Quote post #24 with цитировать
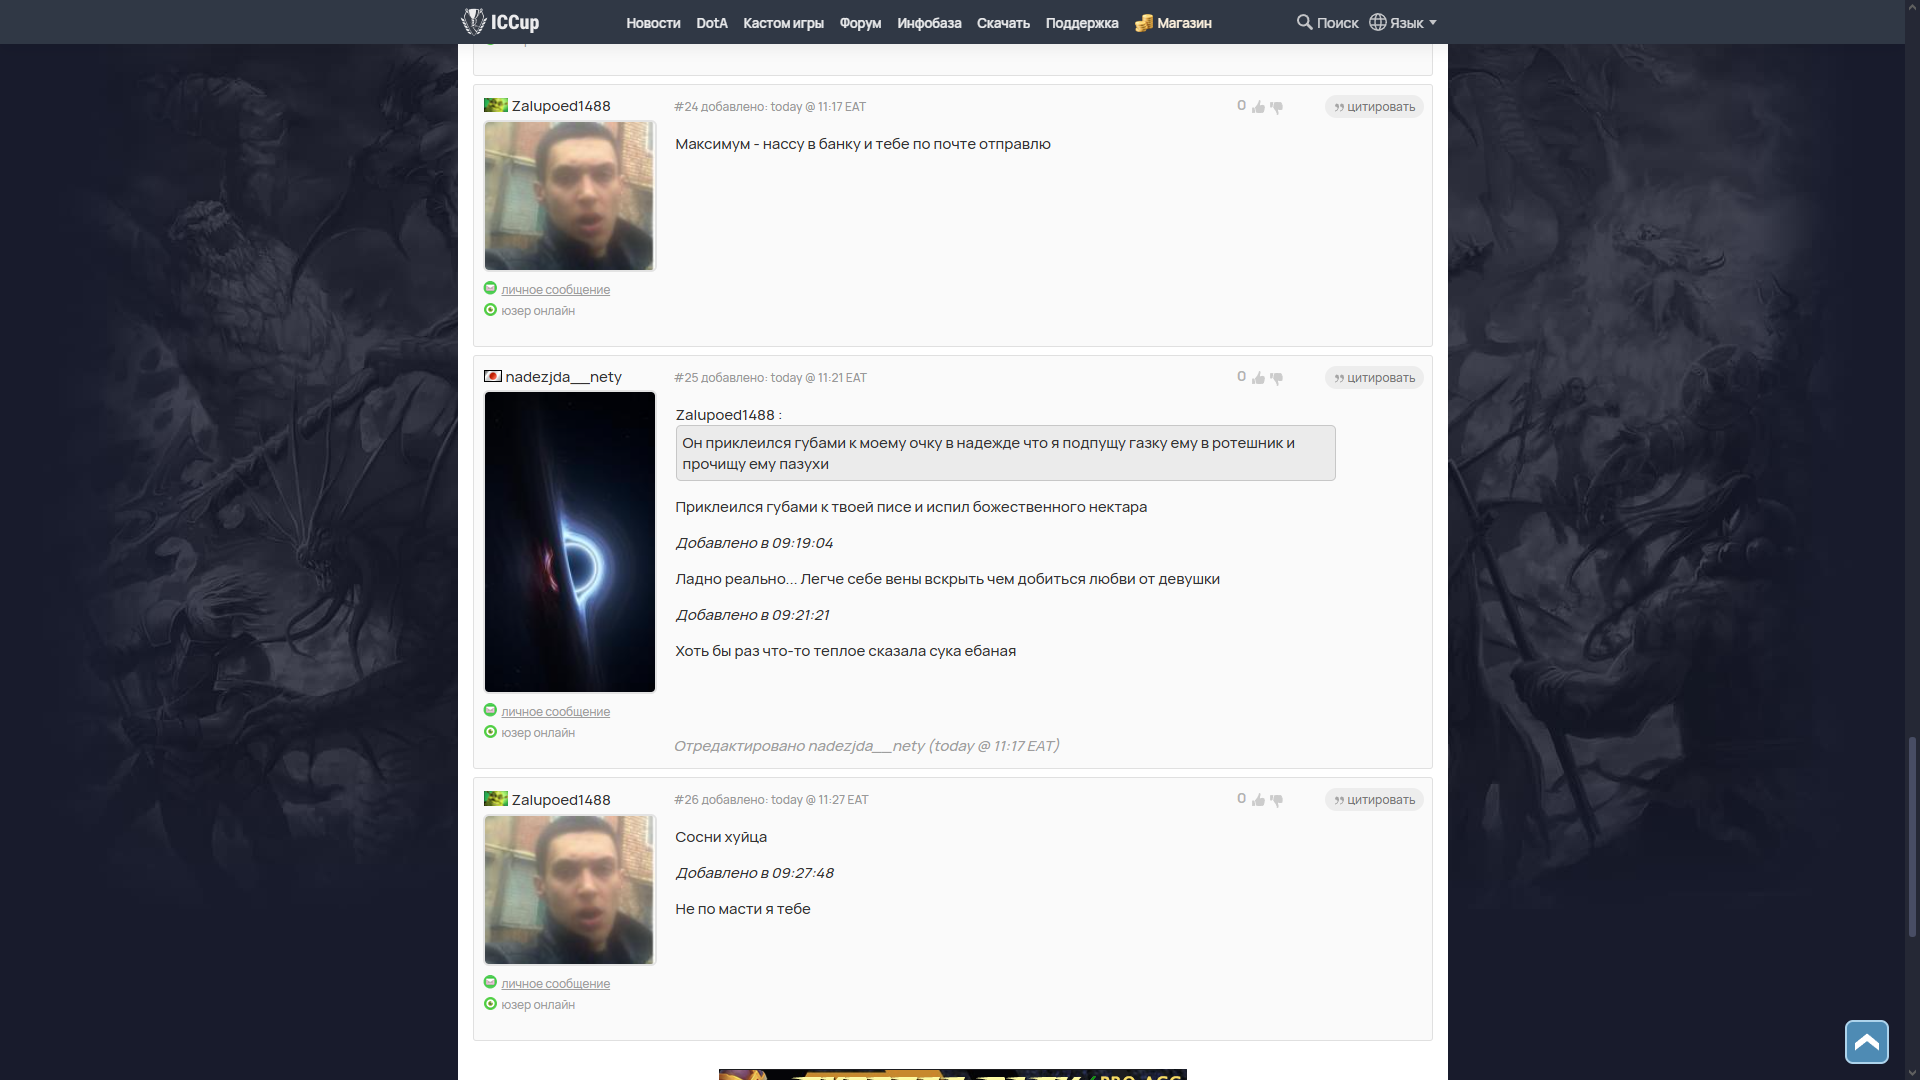The image size is (1920, 1080). (1374, 107)
